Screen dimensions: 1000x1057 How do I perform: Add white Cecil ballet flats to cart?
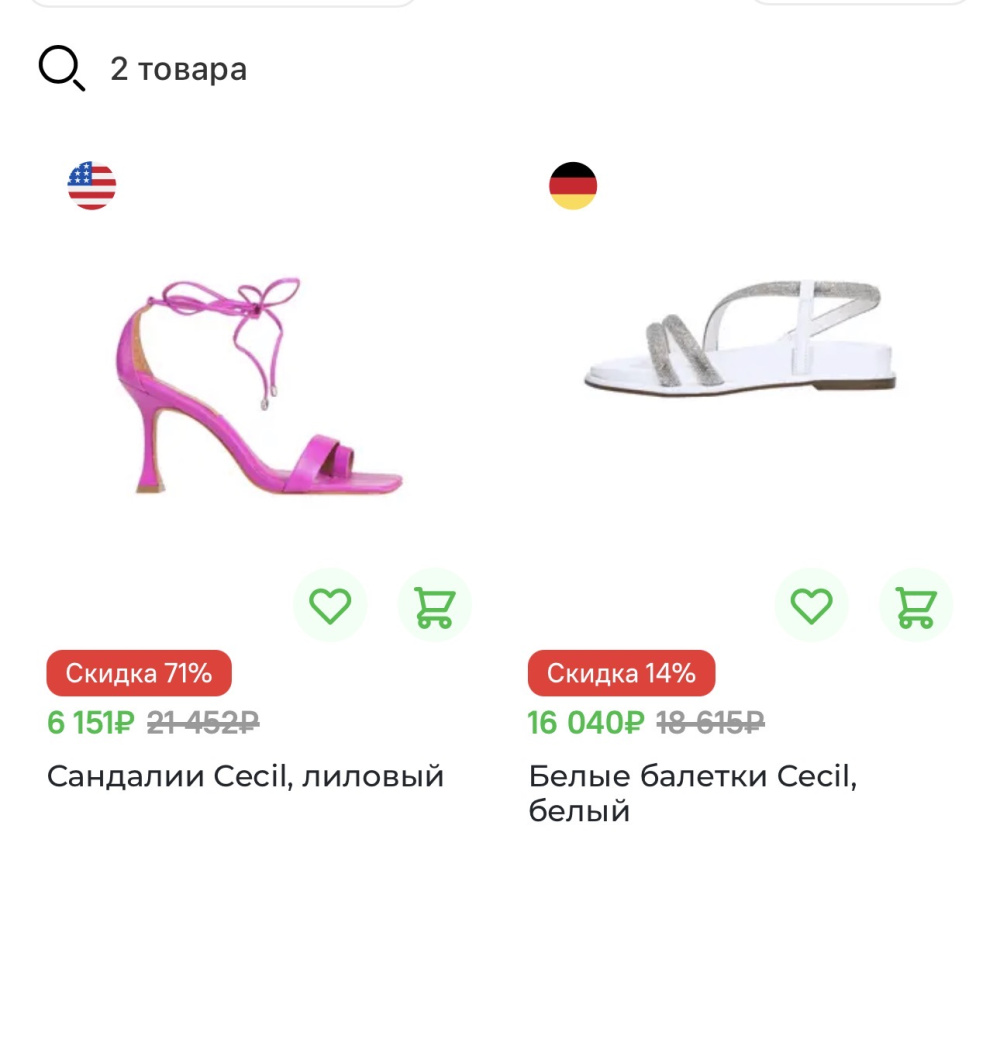916,605
